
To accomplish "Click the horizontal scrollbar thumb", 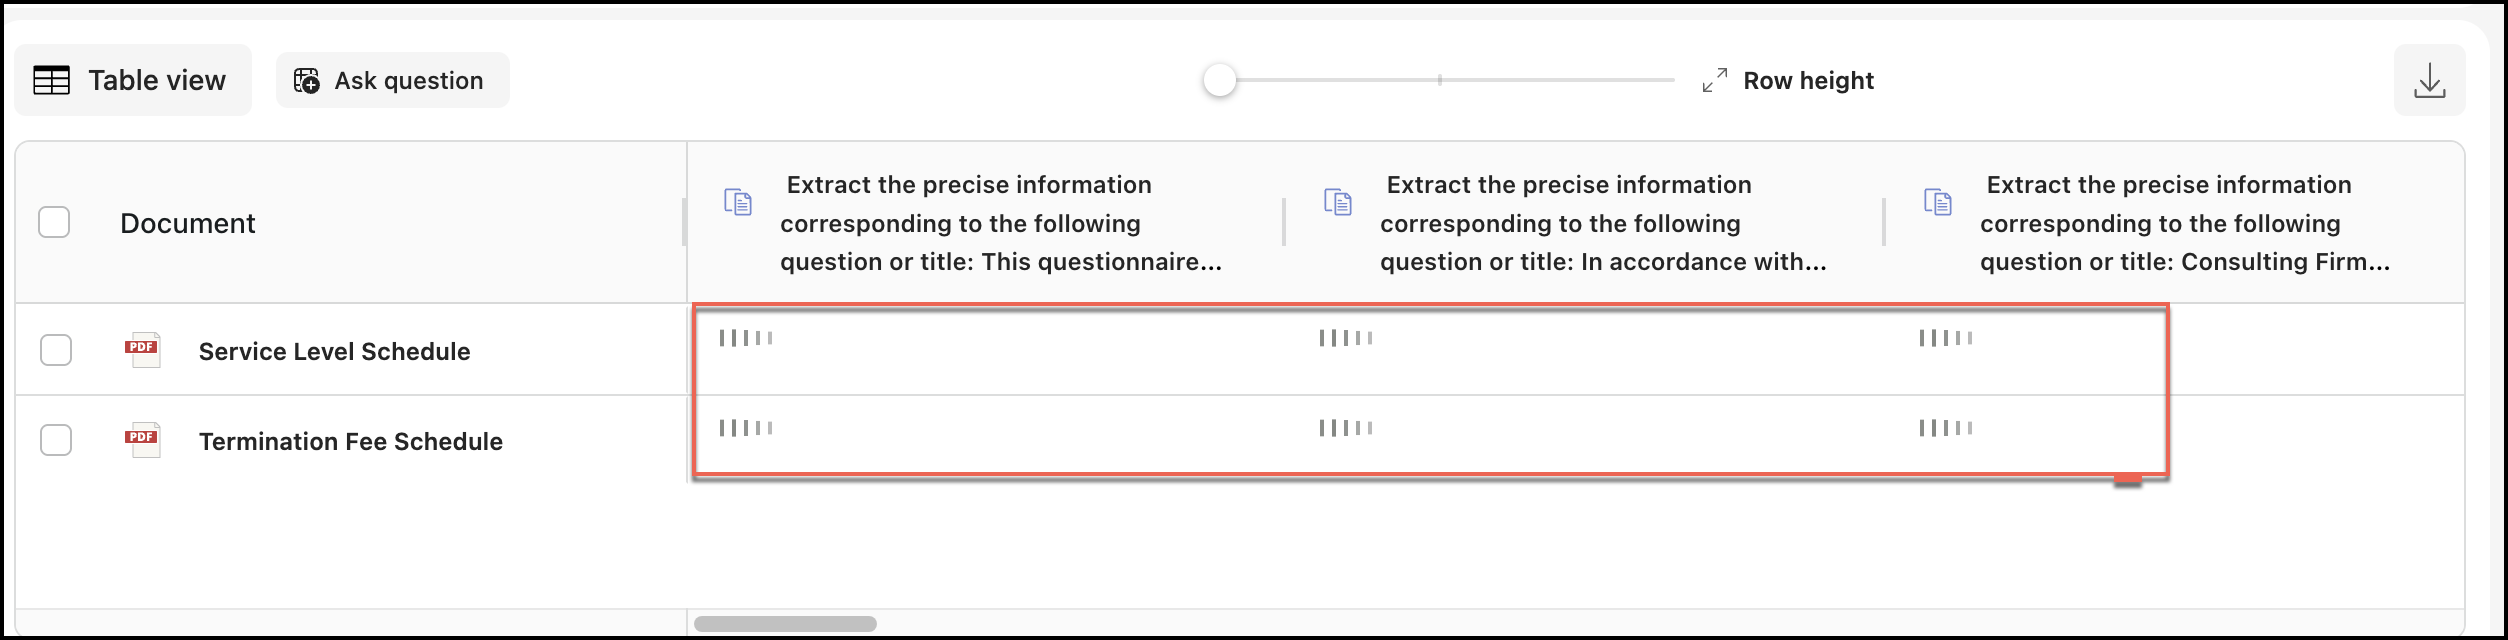I will (x=785, y=624).
